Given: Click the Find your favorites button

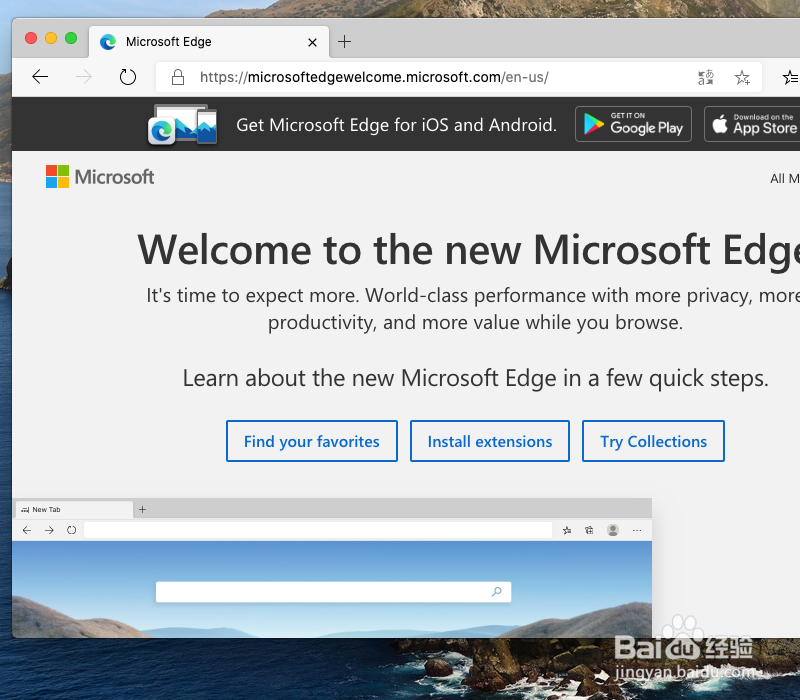Looking at the screenshot, I should 312,441.
